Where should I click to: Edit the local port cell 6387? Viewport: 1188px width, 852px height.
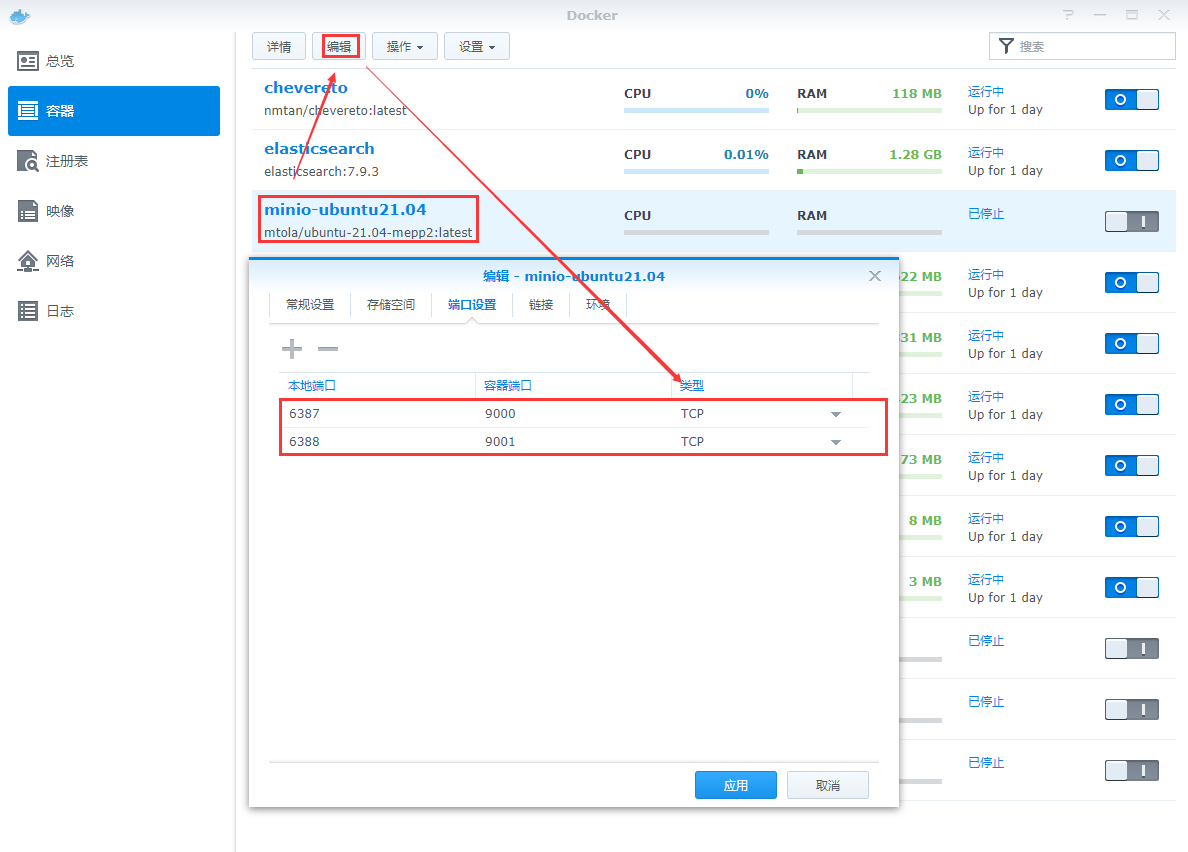point(377,414)
